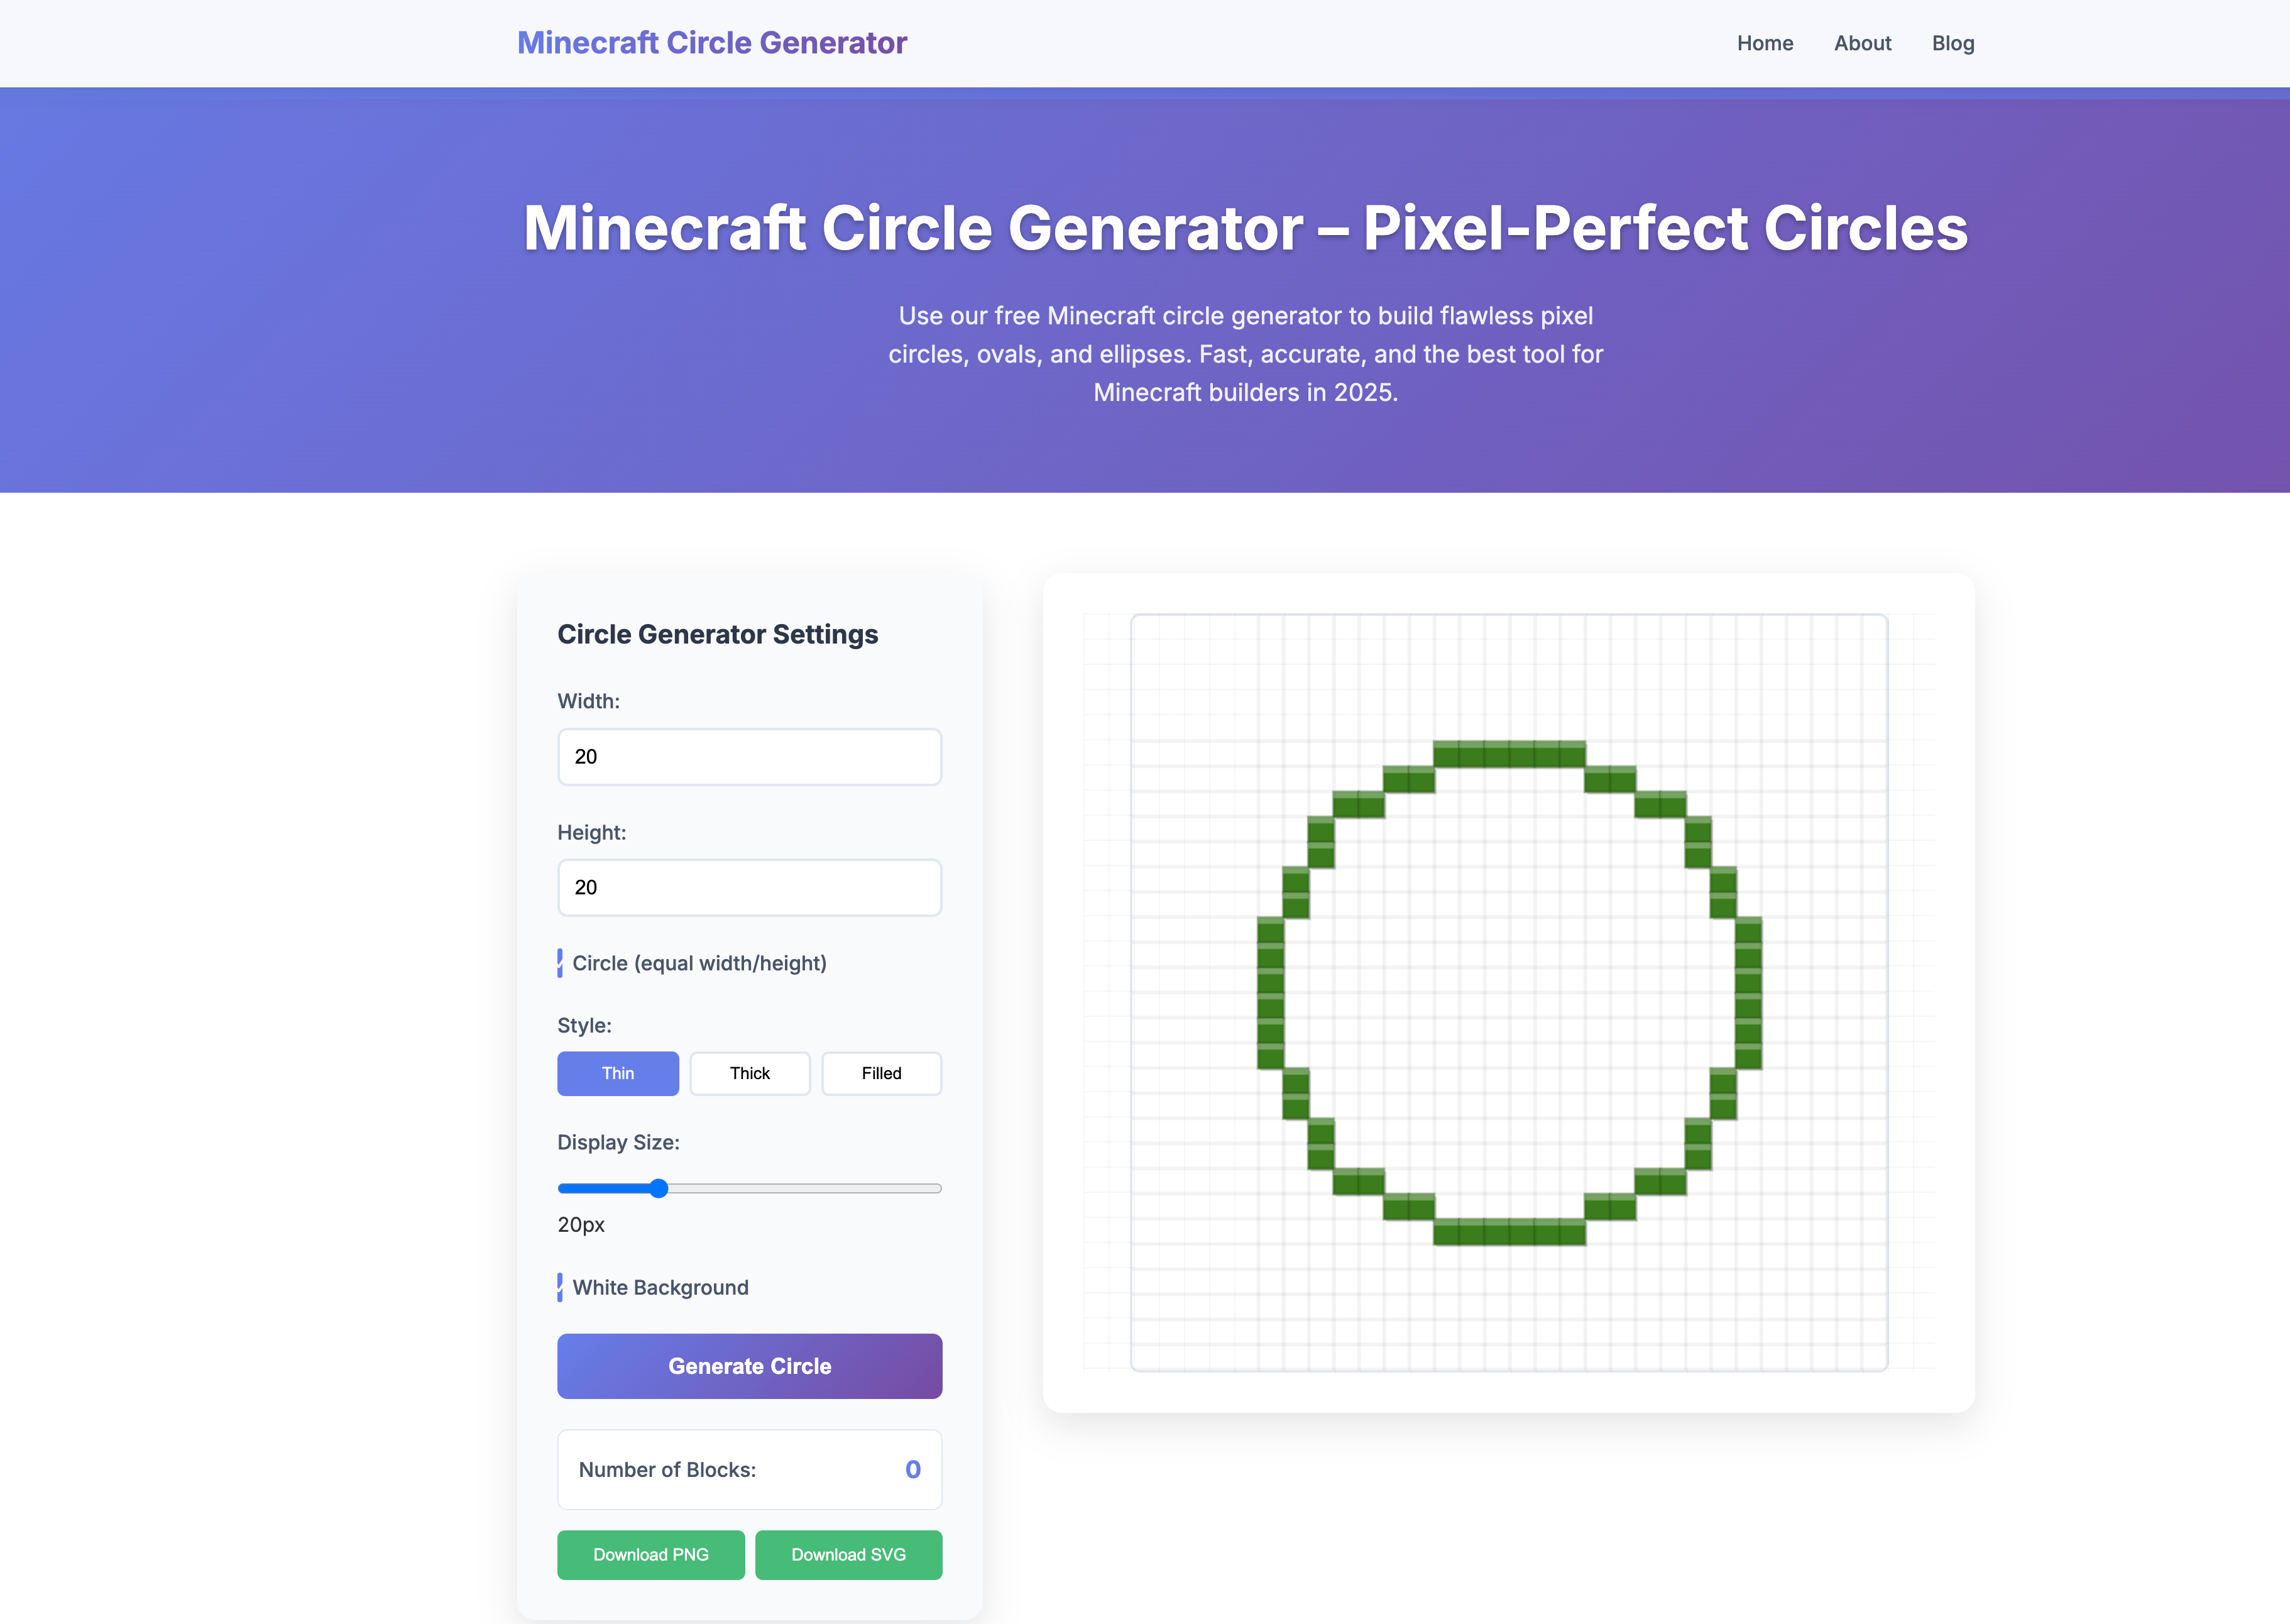Screen dimensions: 2290x1624
Task: Toggle the White Background option
Action: point(561,1288)
